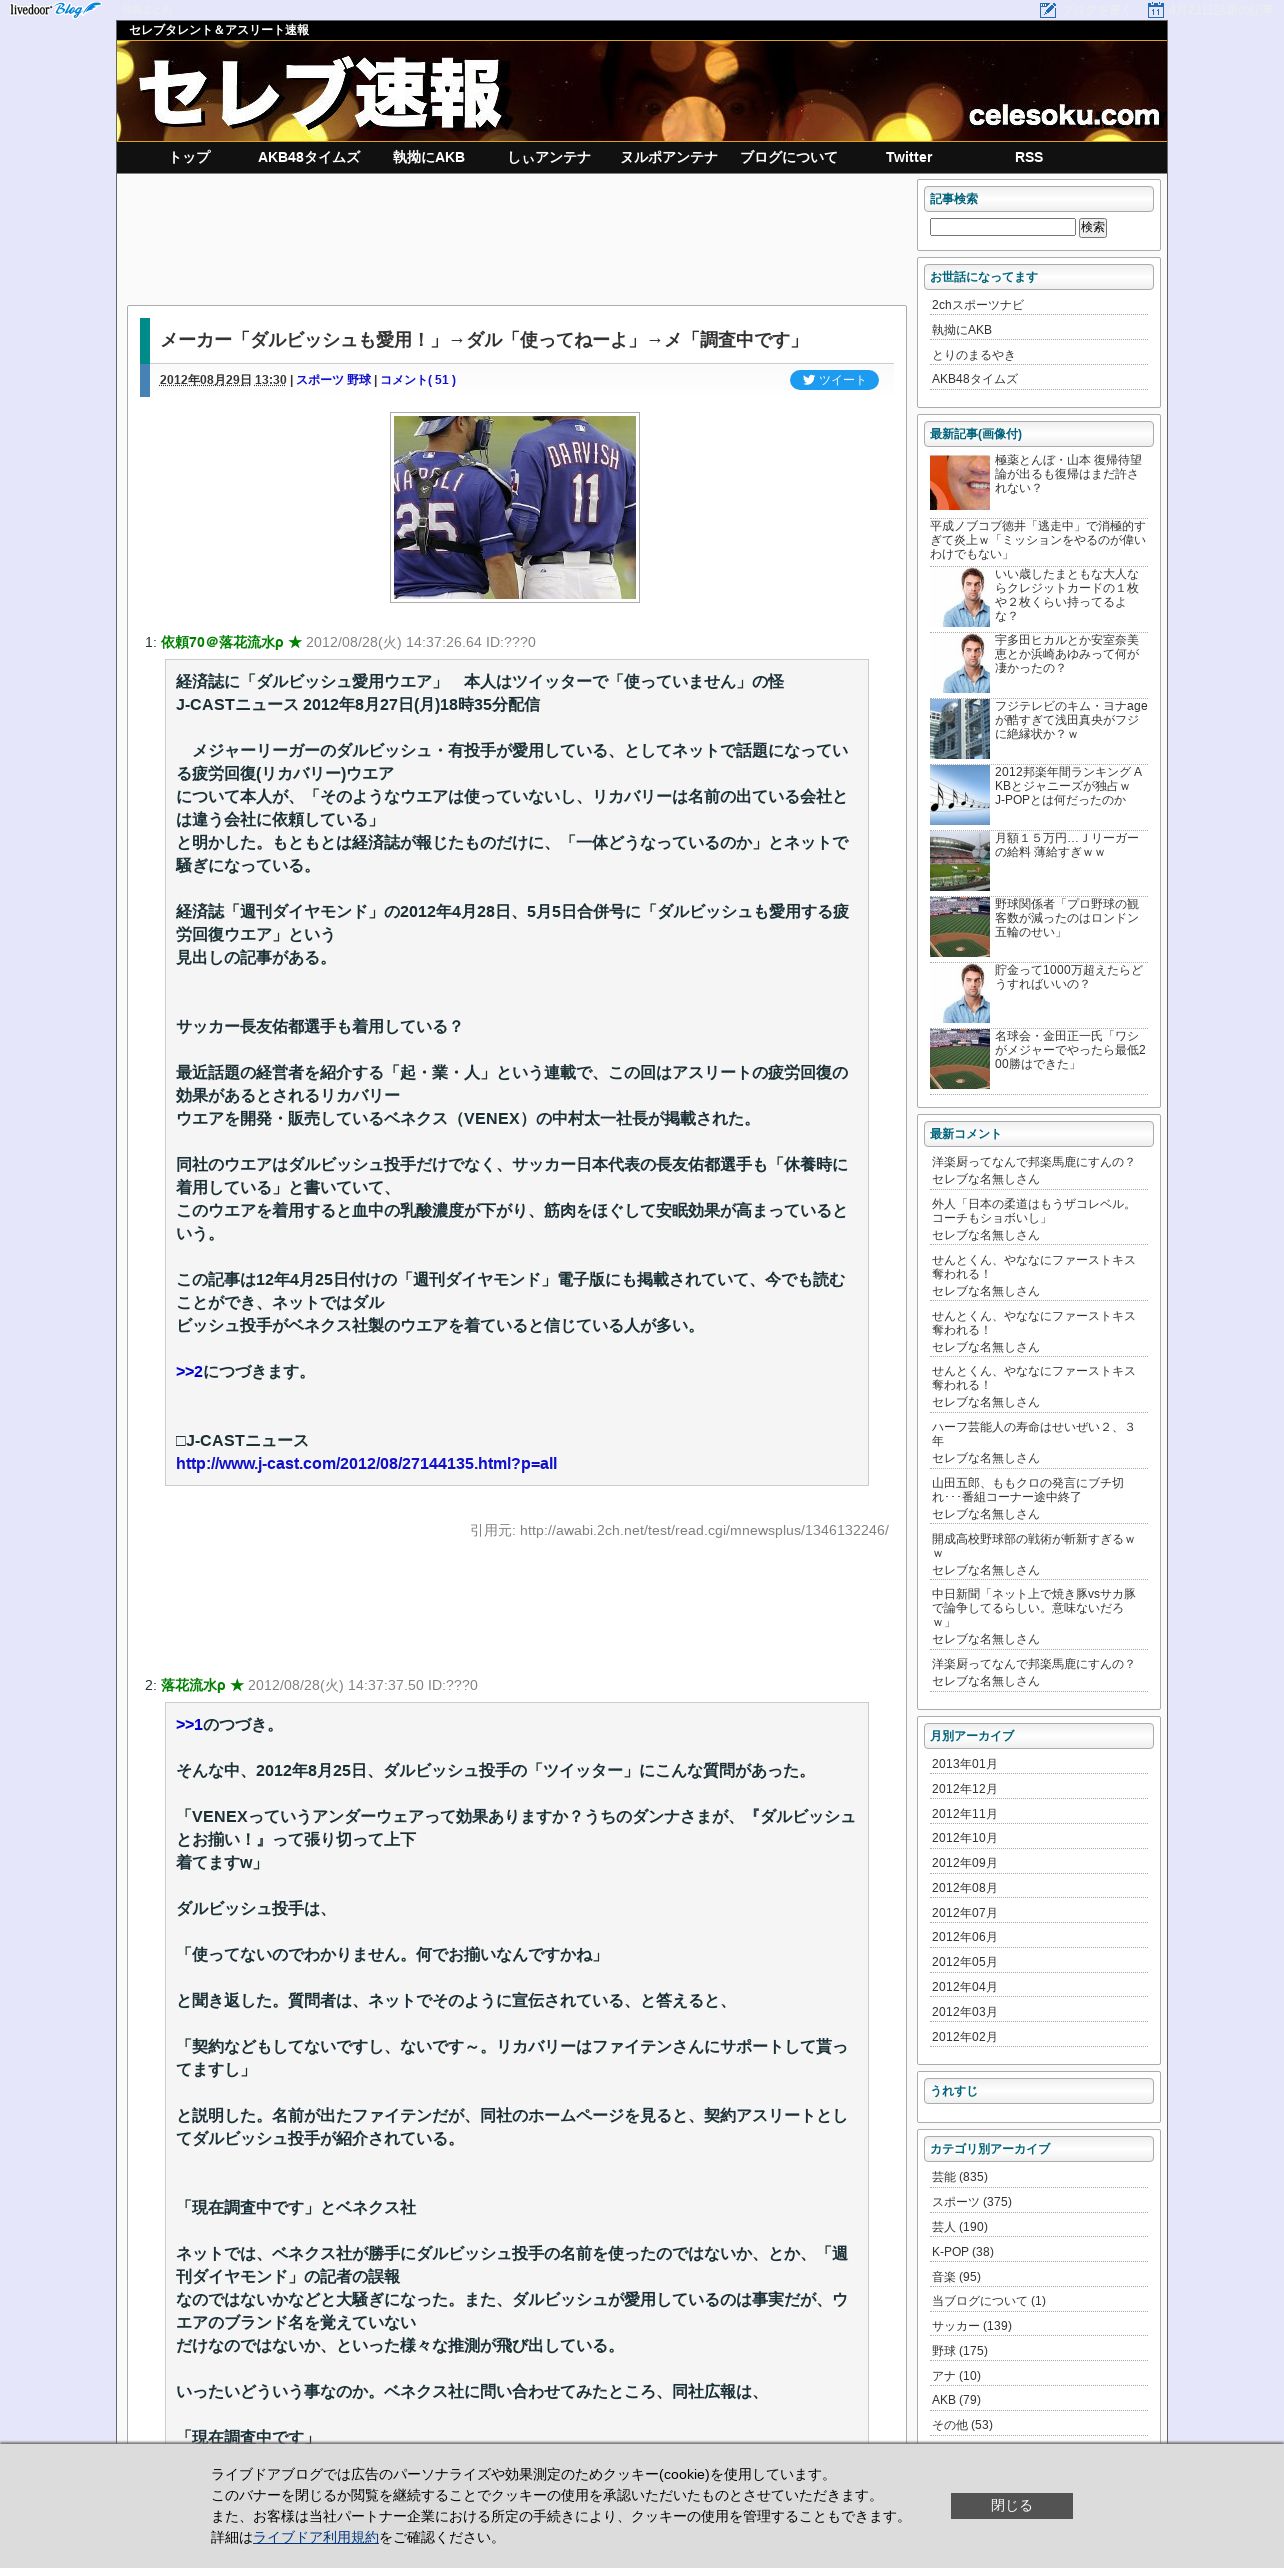Viewport: 1284px width, 2568px height.
Task: Open the 執拗にAKB menu item
Action: (429, 157)
